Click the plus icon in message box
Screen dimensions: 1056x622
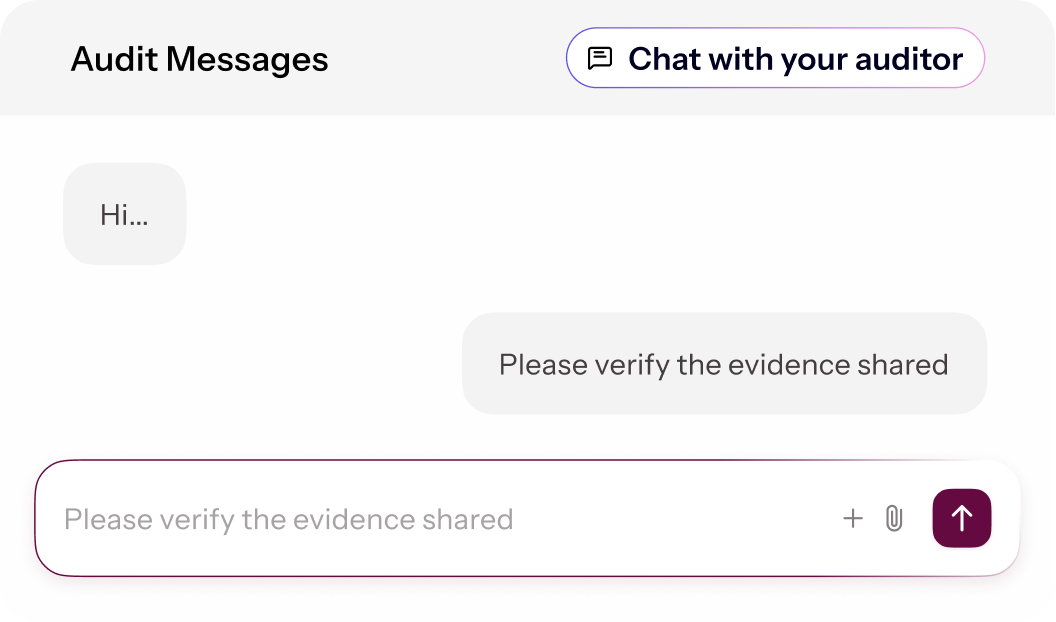pos(852,518)
